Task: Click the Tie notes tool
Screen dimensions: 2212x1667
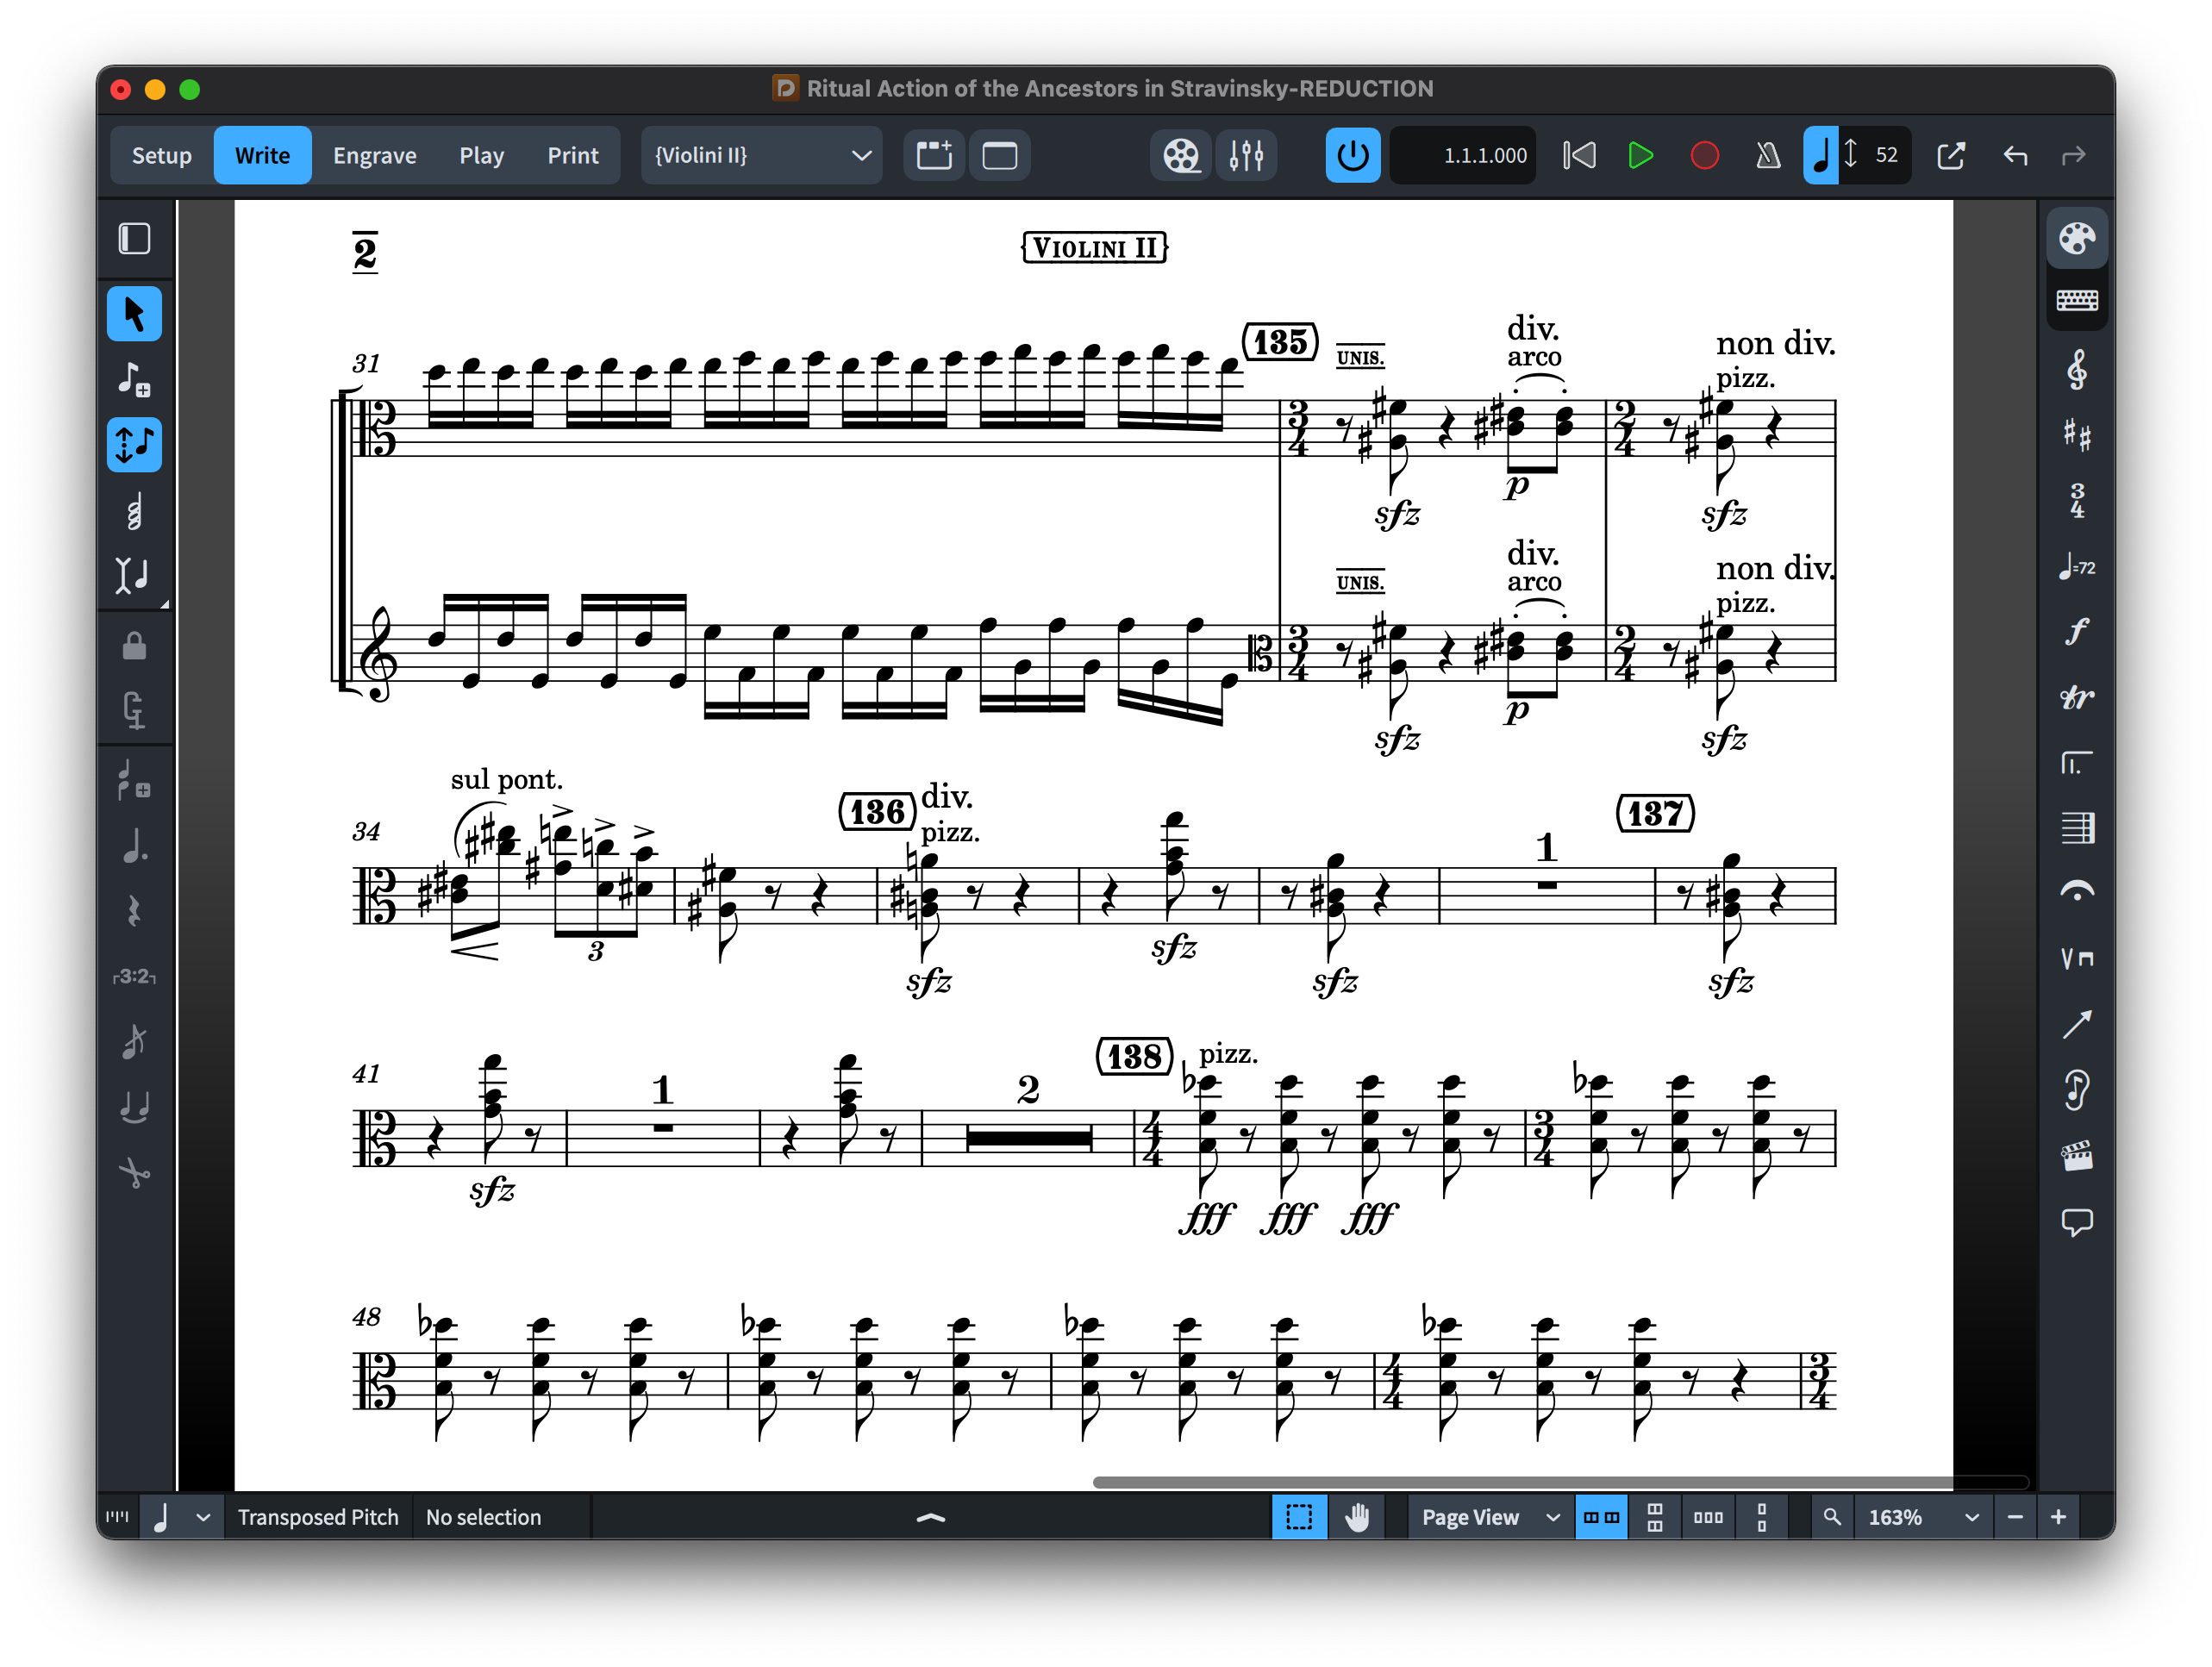Action: point(134,1107)
